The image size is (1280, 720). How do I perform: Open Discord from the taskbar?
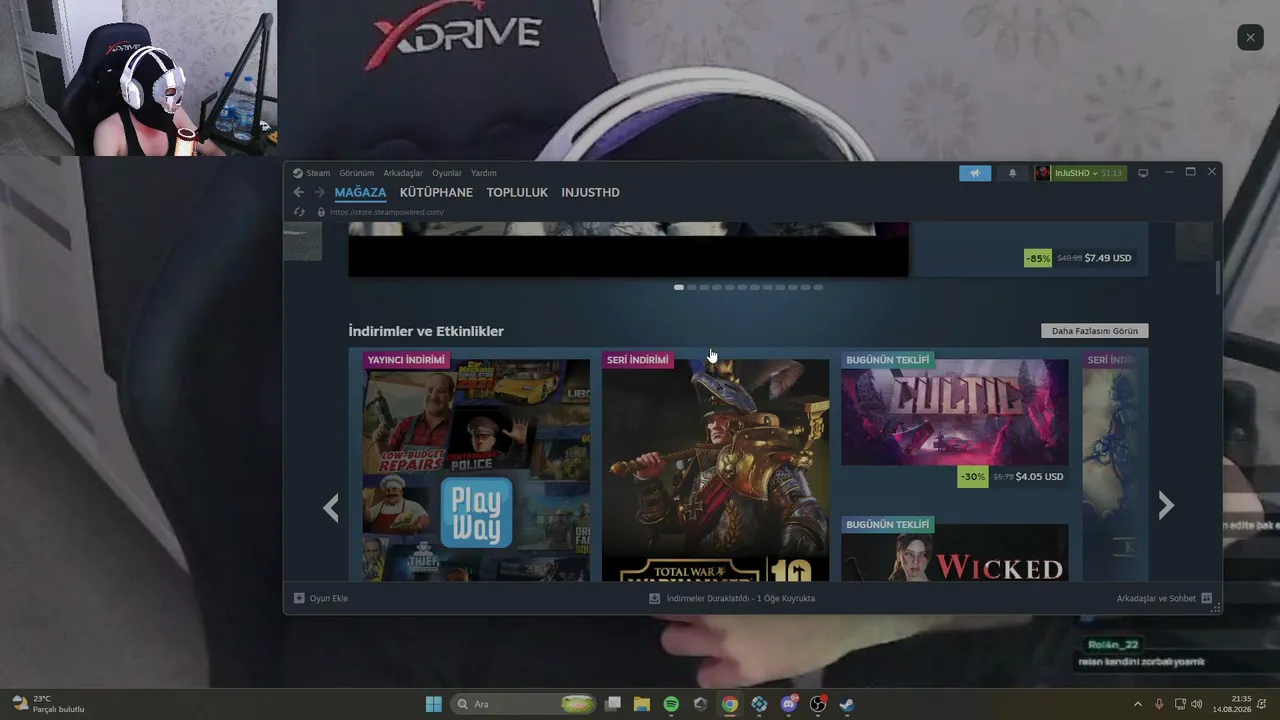click(x=789, y=704)
